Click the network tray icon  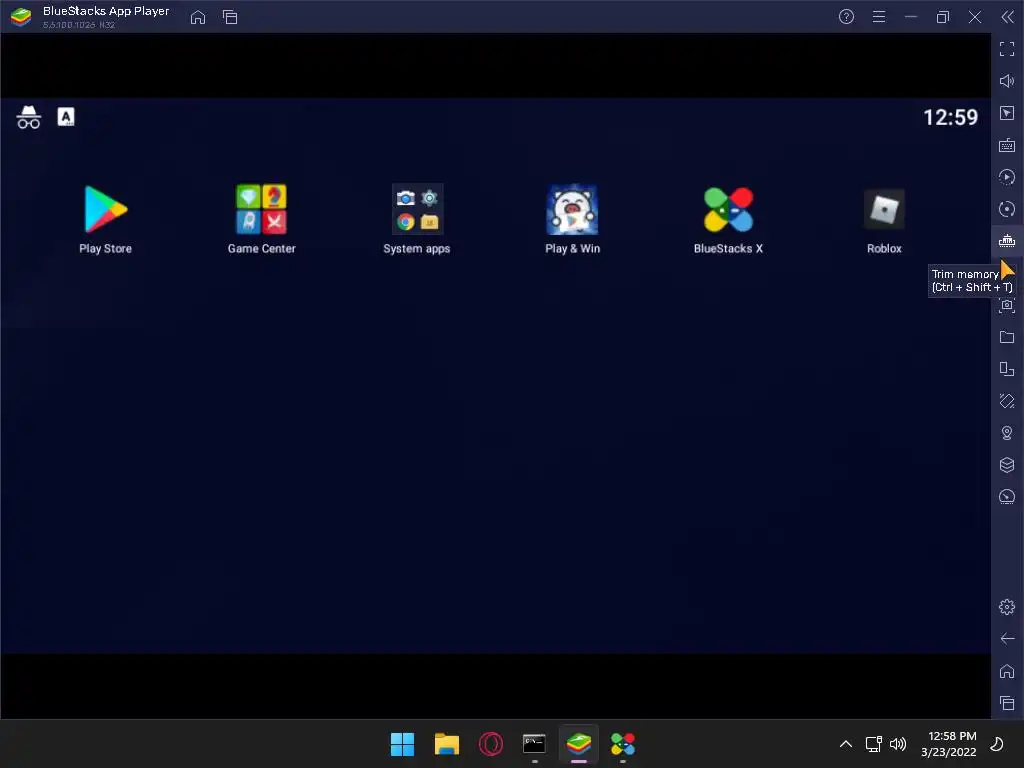(874, 744)
